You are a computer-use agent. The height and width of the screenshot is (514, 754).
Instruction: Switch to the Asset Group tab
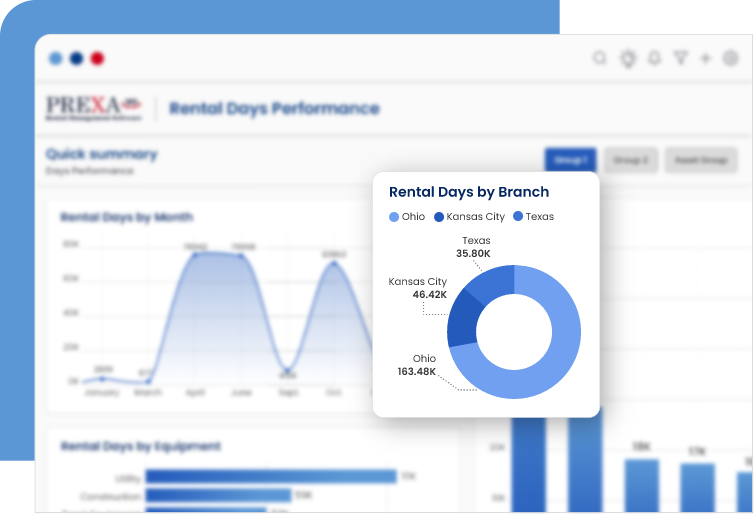701,160
